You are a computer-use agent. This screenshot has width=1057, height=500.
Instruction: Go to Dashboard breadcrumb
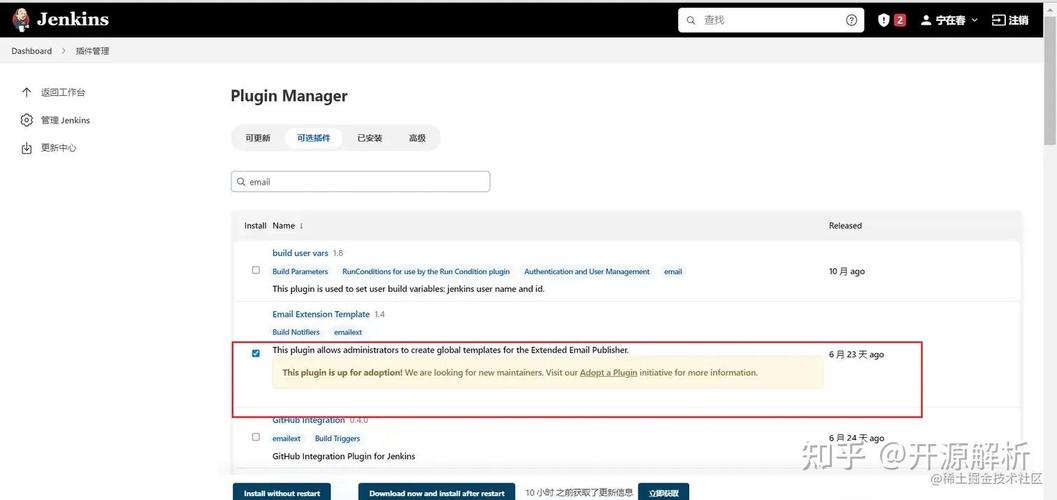31,51
